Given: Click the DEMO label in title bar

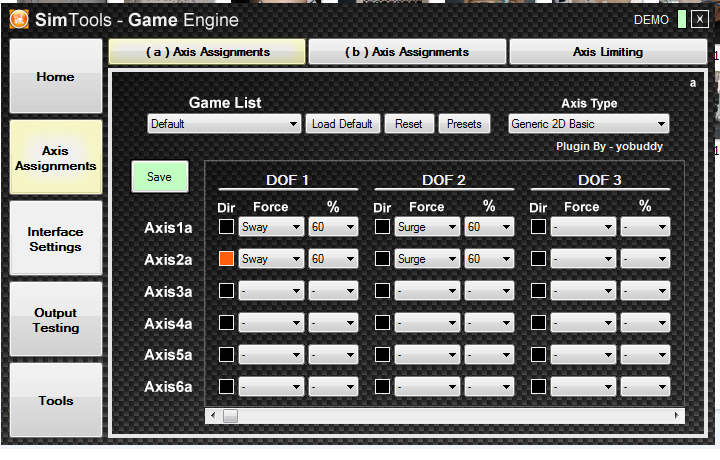Looking at the screenshot, I should [651, 20].
